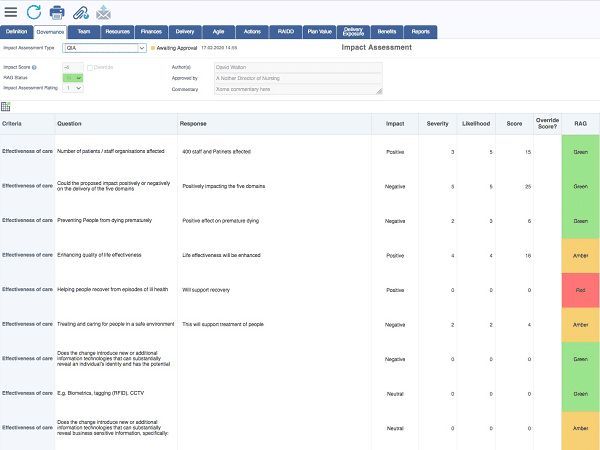Switch to the Resources tab

[x=117, y=32]
